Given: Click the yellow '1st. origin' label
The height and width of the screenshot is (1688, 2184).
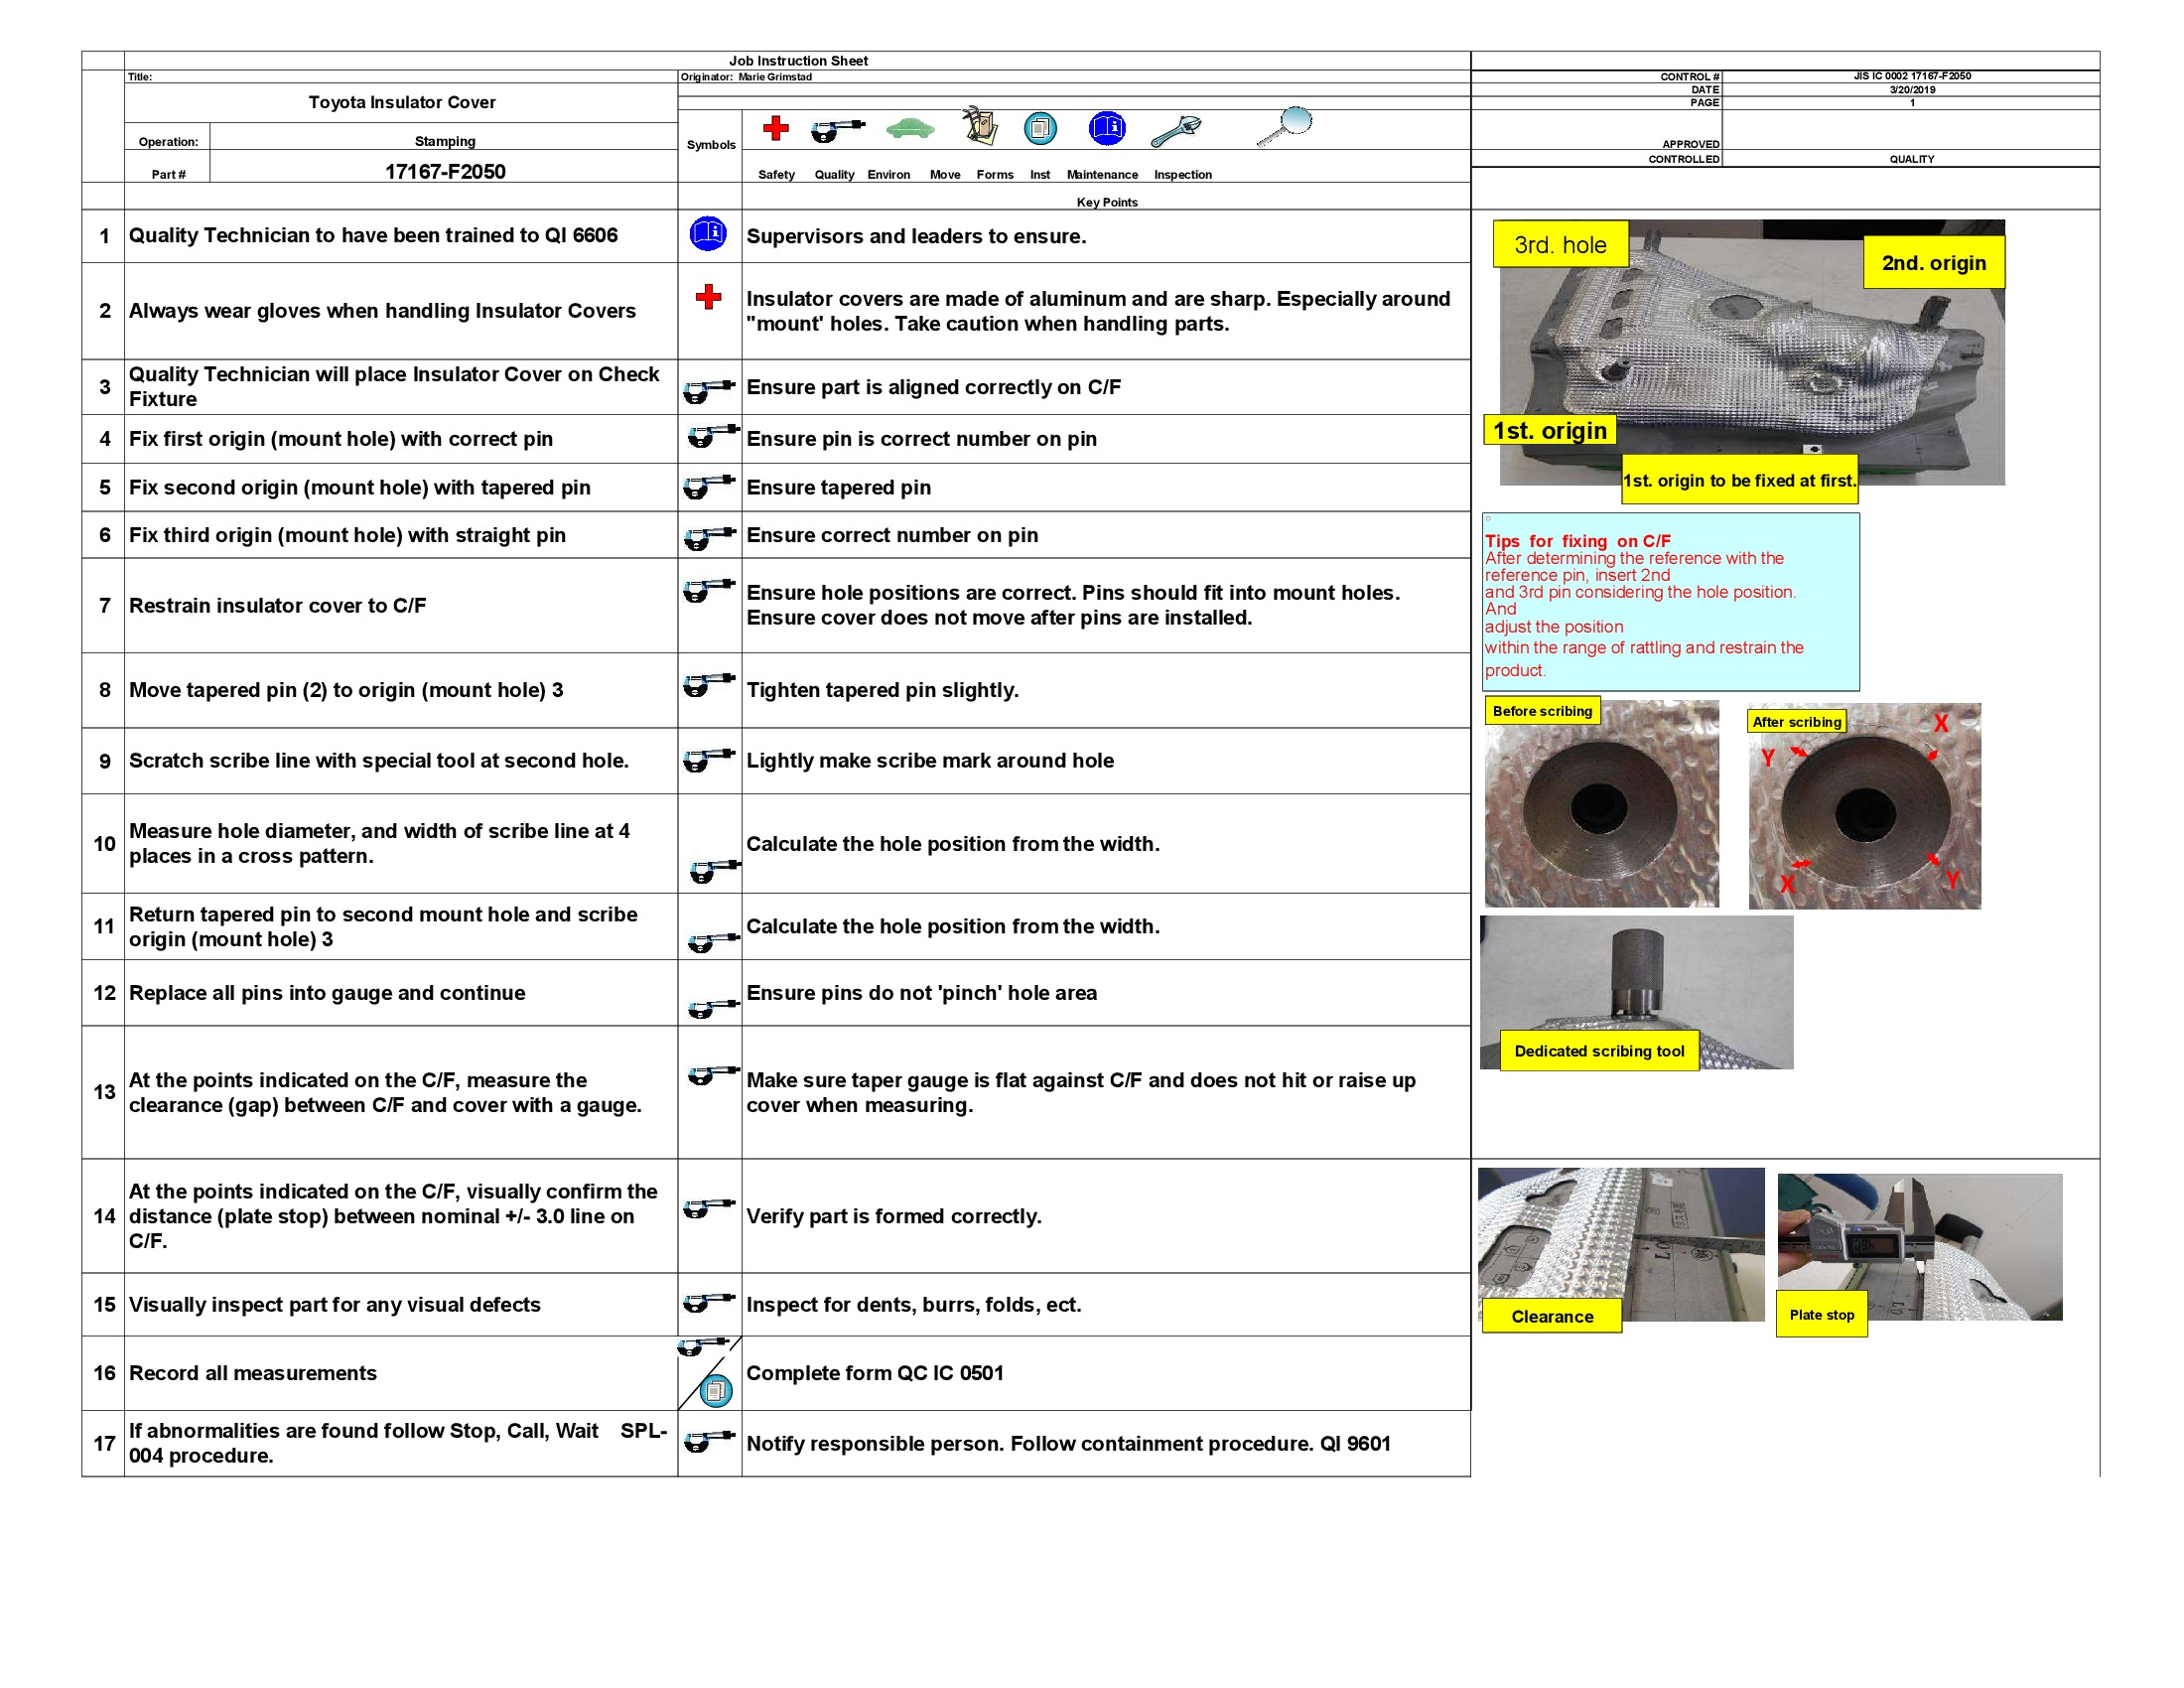Looking at the screenshot, I should tap(1551, 430).
